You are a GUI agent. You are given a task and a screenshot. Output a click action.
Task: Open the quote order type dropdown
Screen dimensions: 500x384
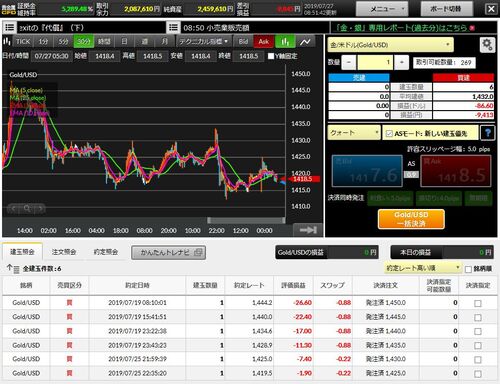[x=354, y=133]
